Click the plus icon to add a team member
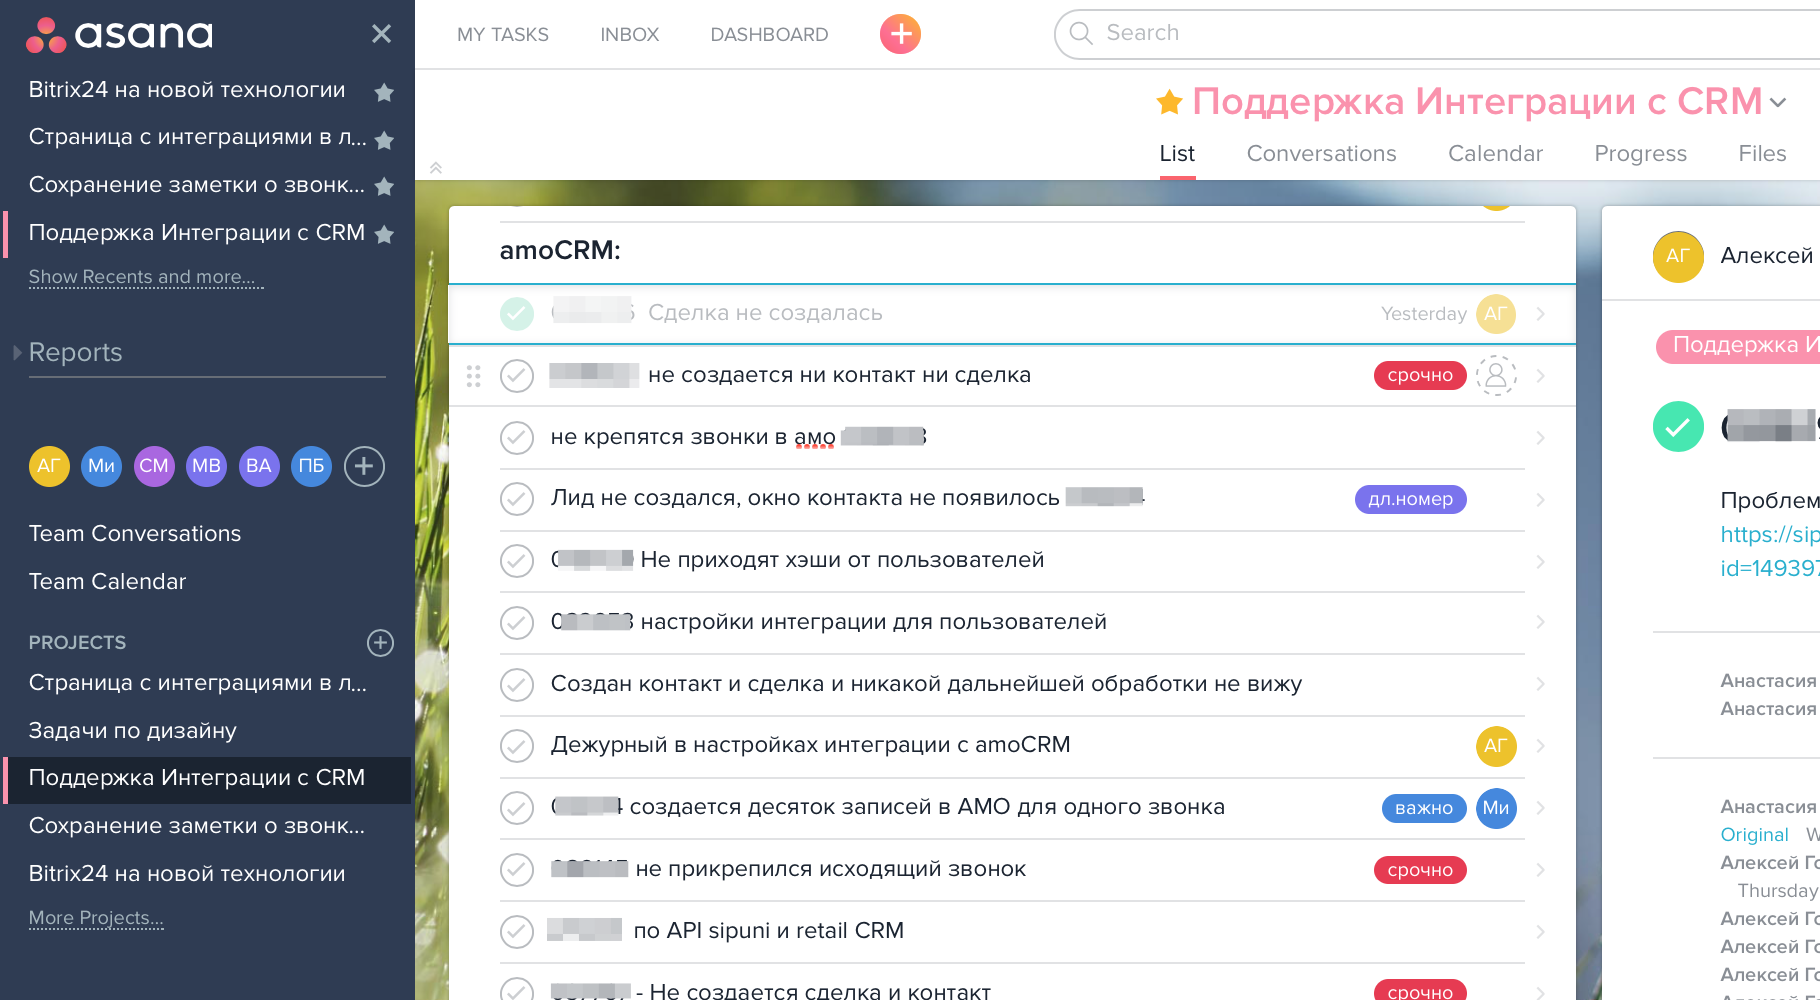Screen dimensions: 1820x1000 click(x=363, y=466)
